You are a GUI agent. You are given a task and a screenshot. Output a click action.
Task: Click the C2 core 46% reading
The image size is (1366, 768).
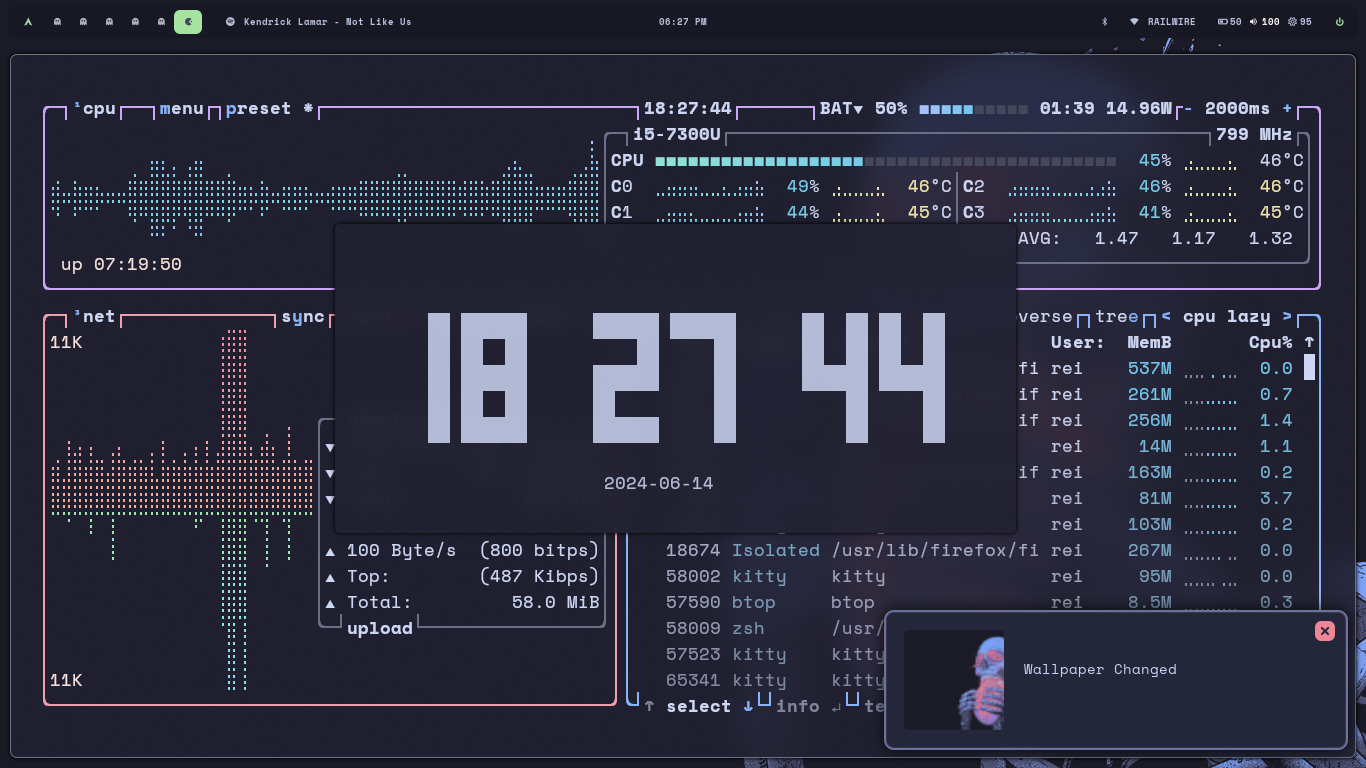[x=1155, y=186]
